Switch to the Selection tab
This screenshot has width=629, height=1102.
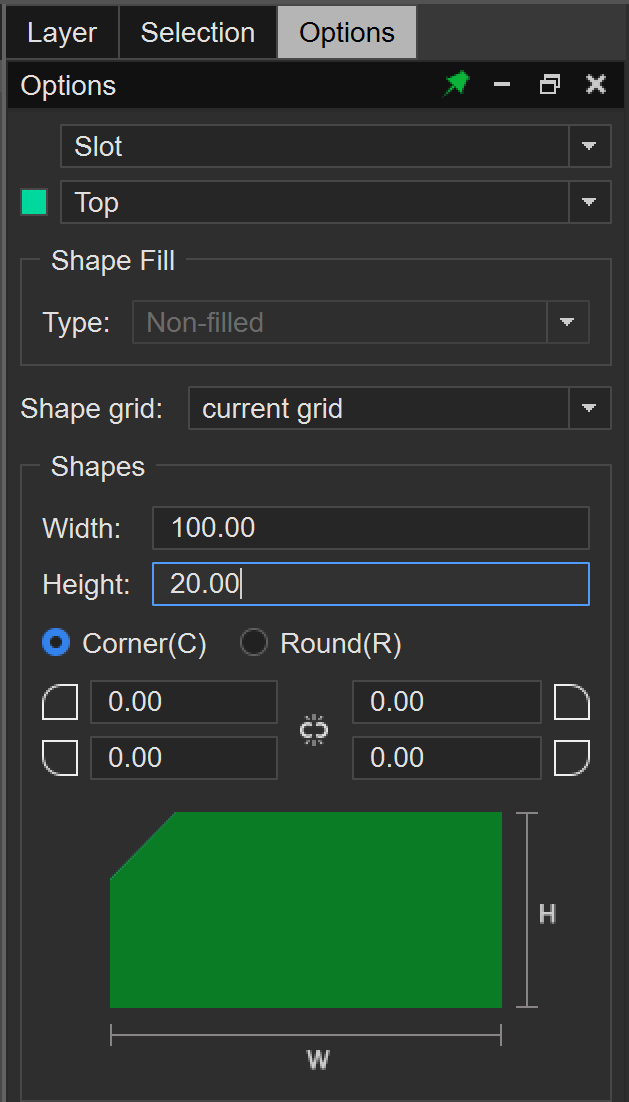[x=197, y=32]
